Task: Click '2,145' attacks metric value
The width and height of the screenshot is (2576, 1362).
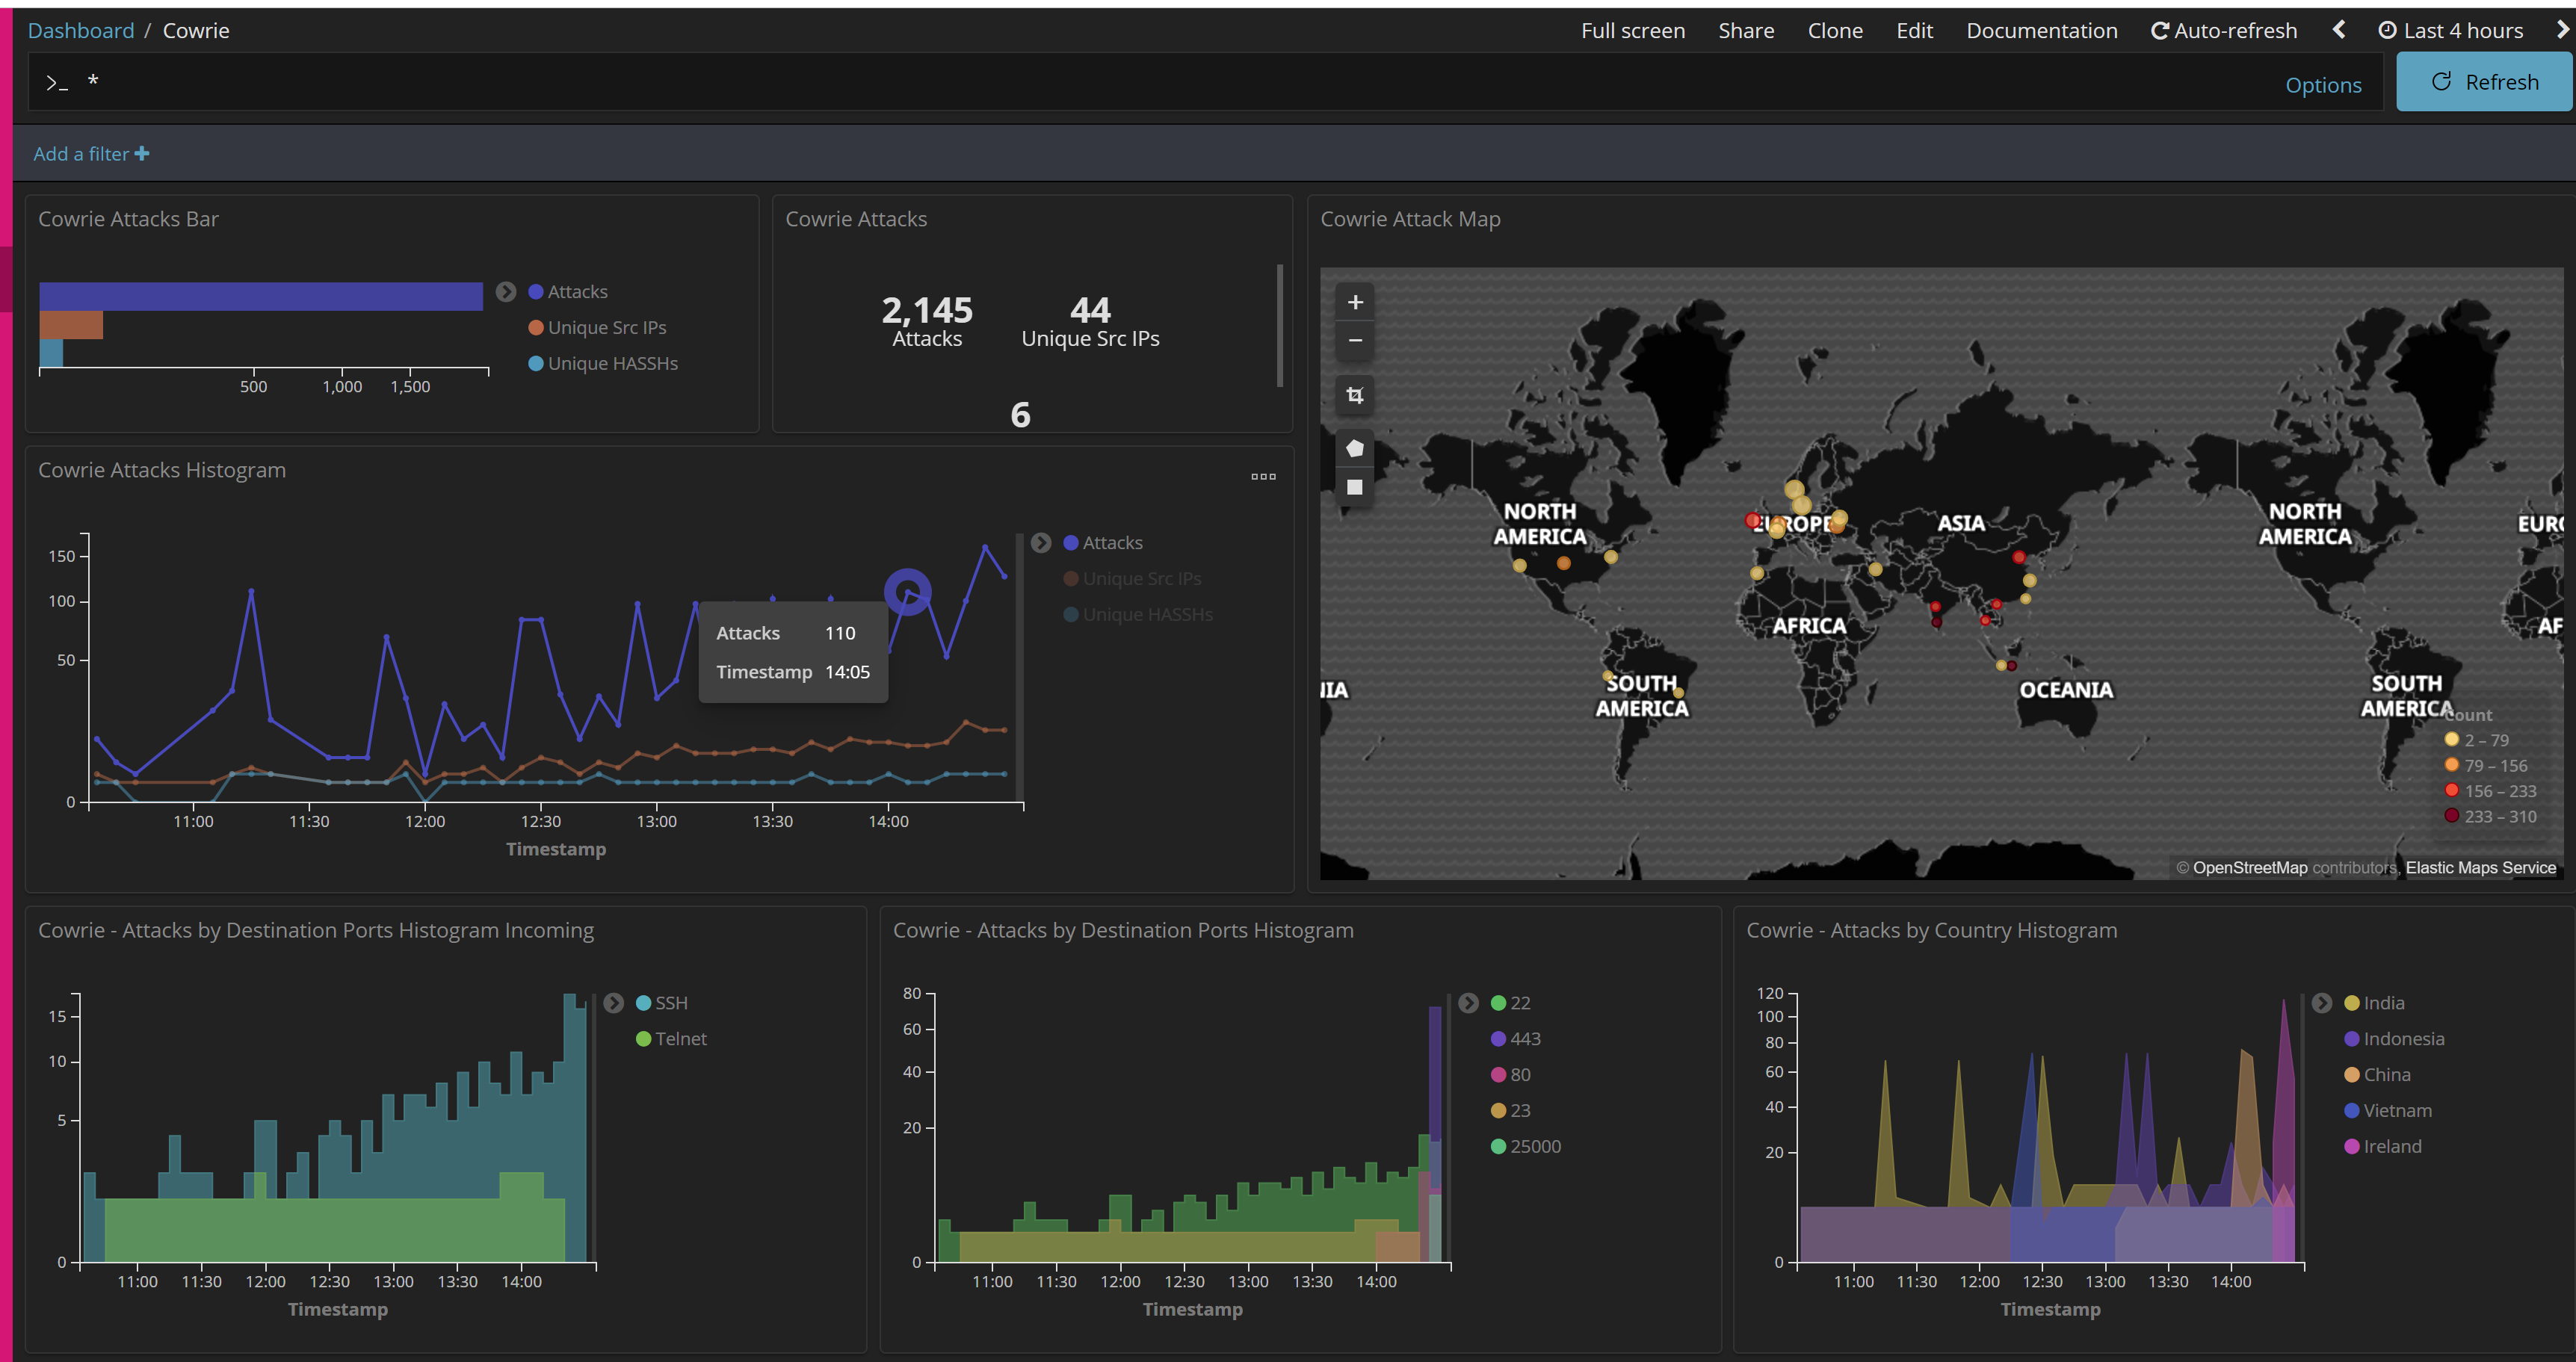Action: [927, 310]
